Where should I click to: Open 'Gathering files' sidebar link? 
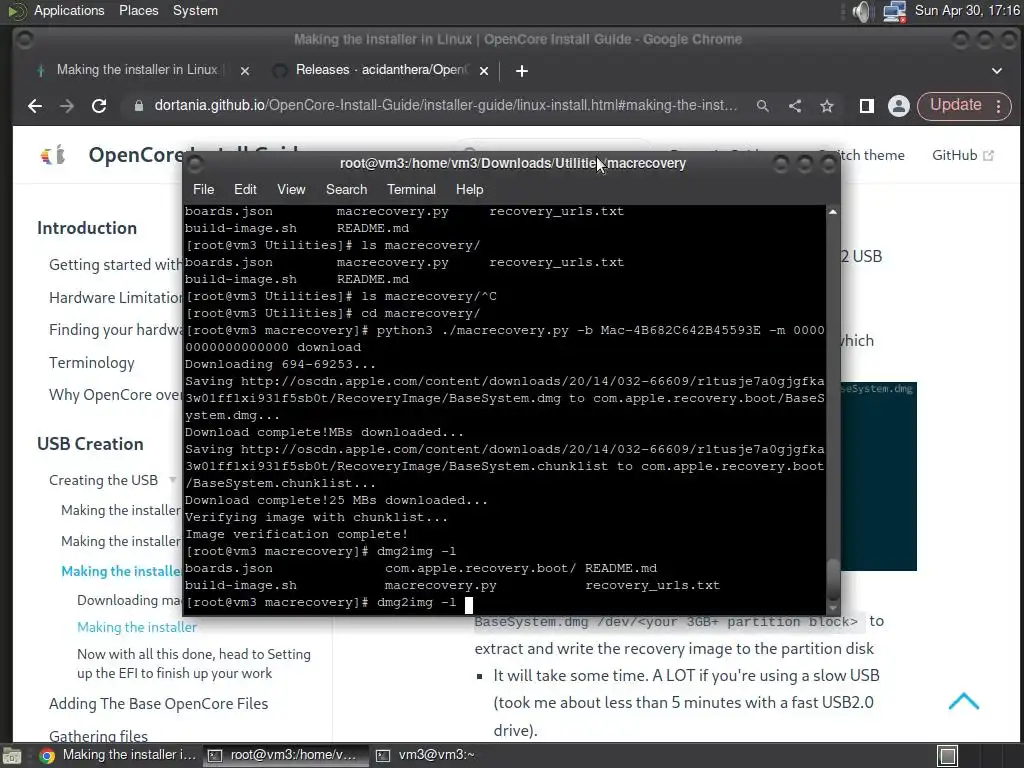98,736
